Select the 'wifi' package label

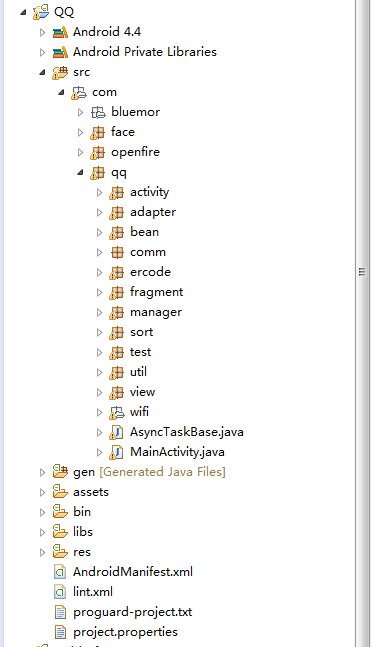tap(139, 412)
